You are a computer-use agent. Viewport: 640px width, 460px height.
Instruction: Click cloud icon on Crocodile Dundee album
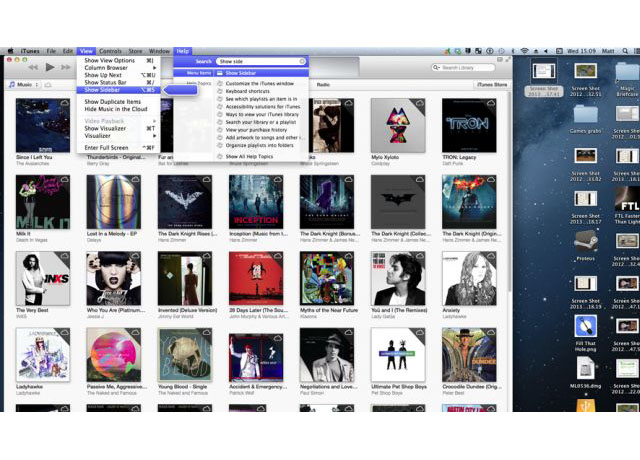(491, 333)
